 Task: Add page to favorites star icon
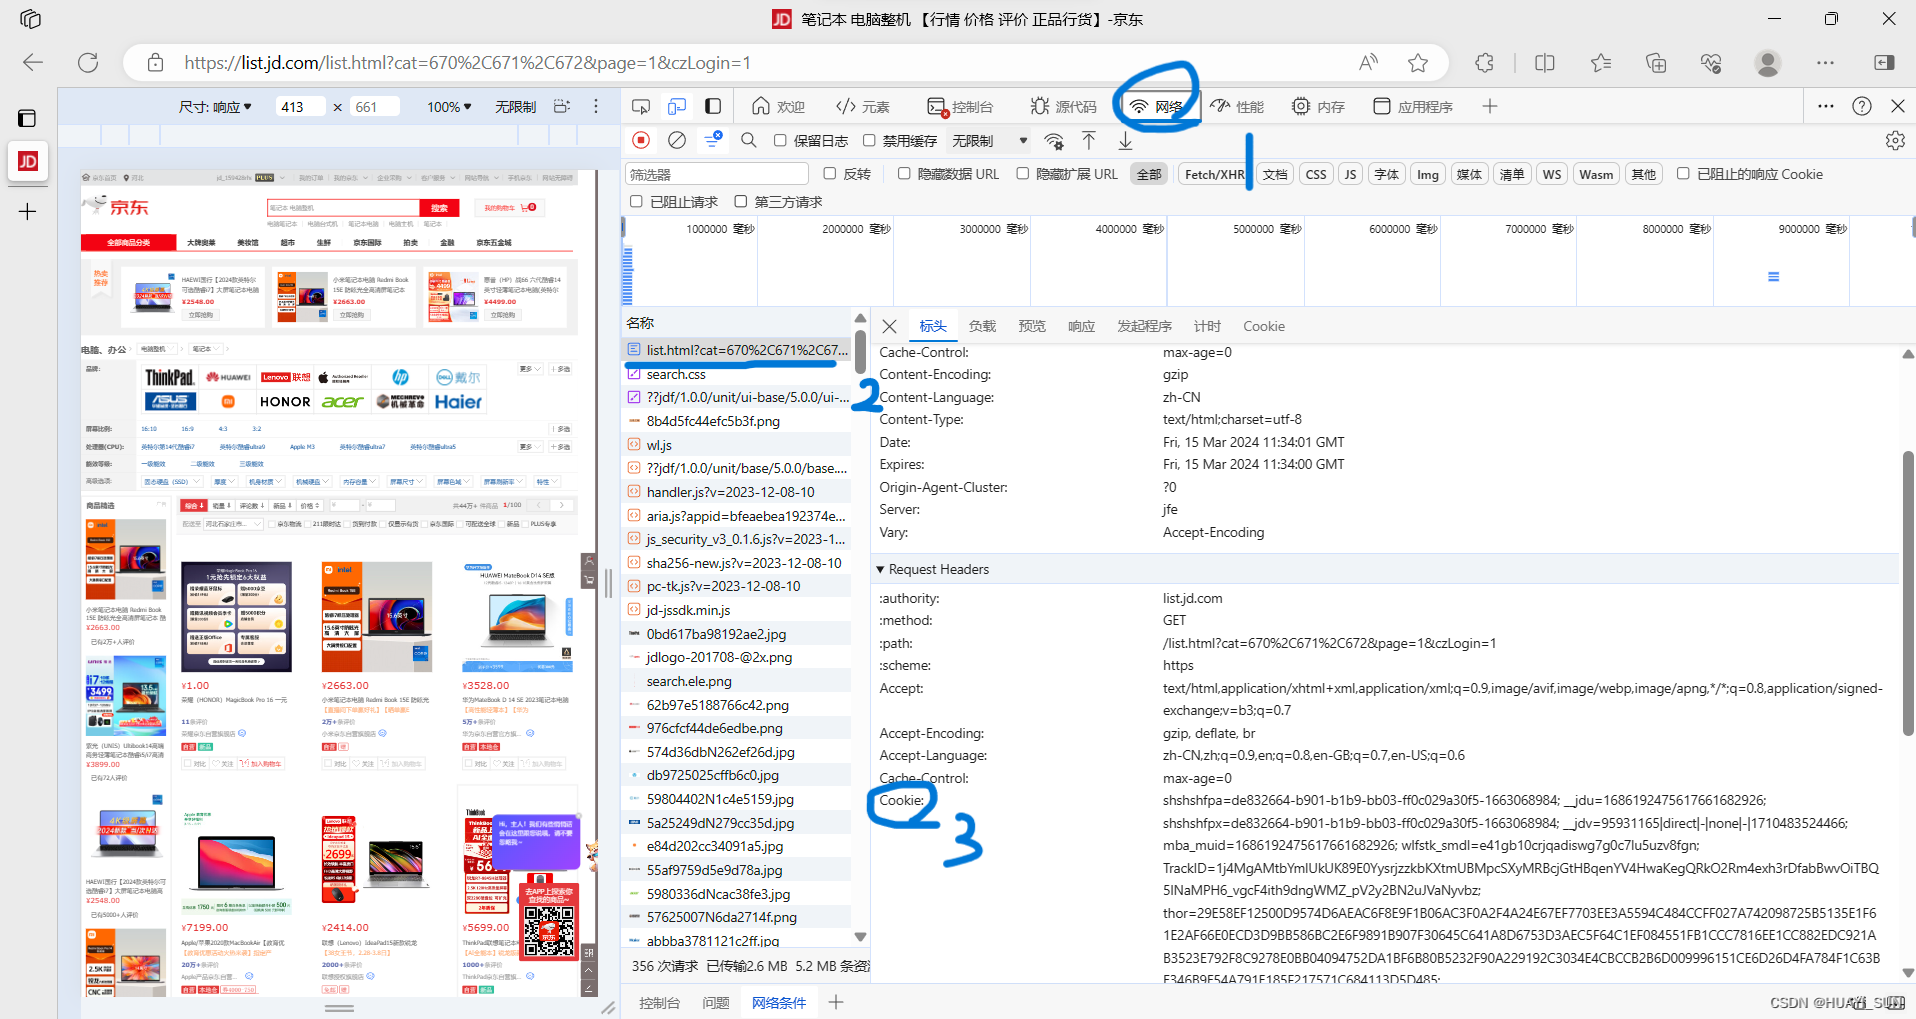1418,62
